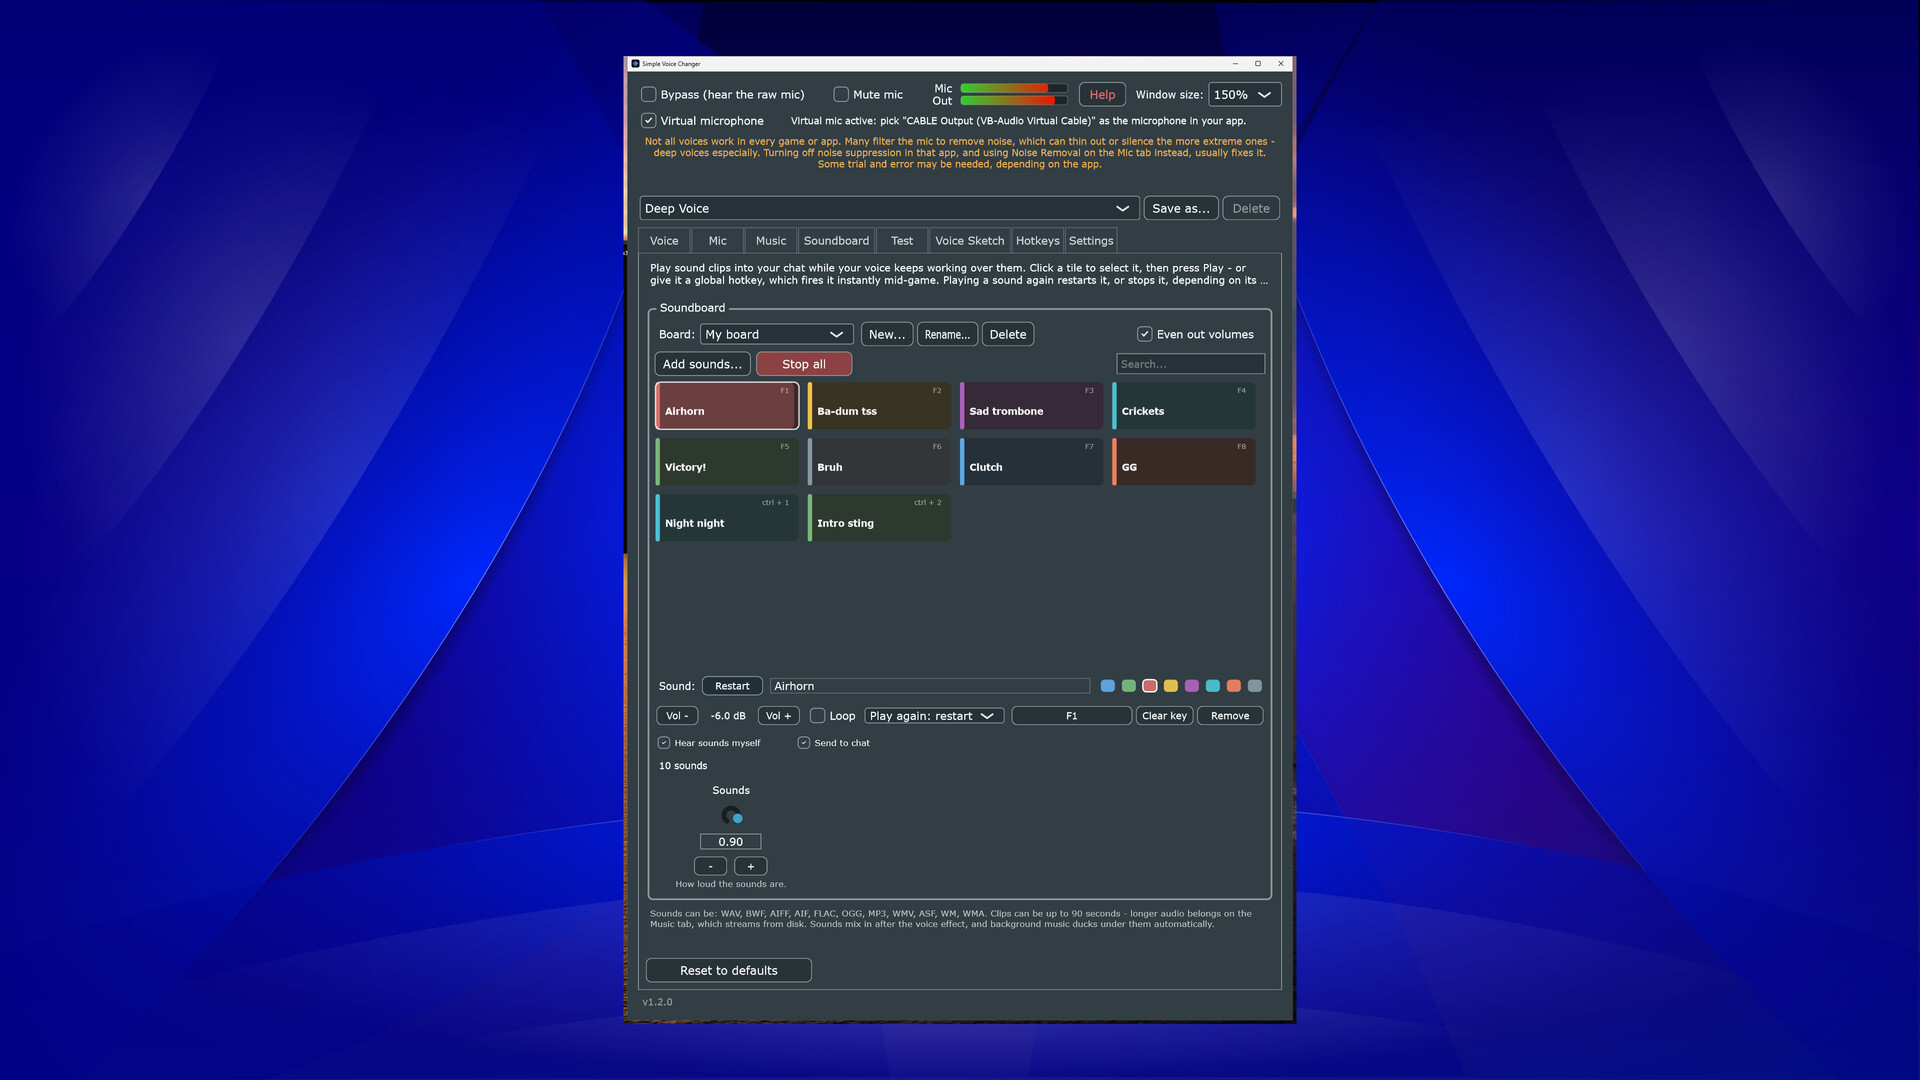Select the Sad trombone sound tile
This screenshot has width=1920, height=1080.
coord(1031,406)
